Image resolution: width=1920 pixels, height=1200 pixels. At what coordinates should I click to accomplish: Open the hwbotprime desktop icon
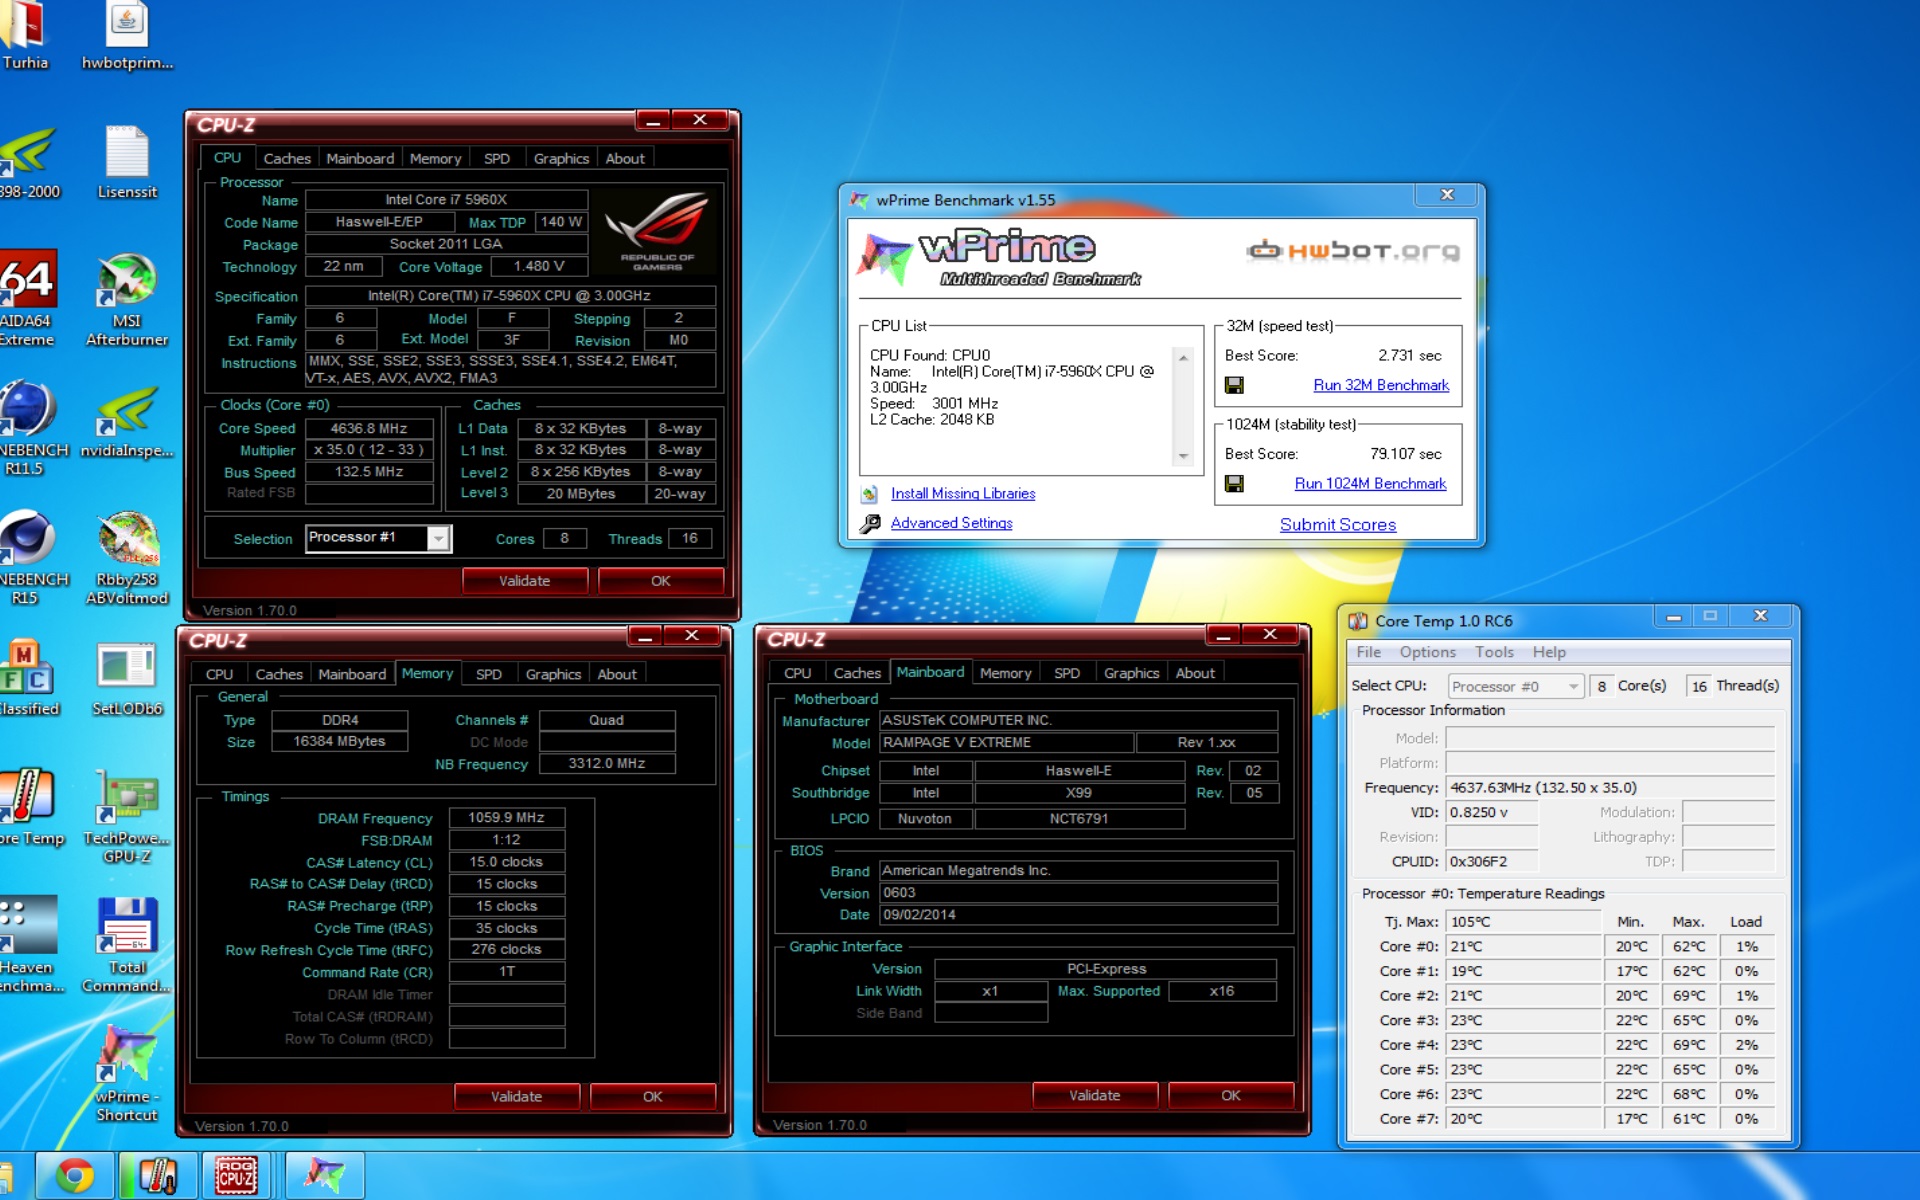[x=127, y=35]
